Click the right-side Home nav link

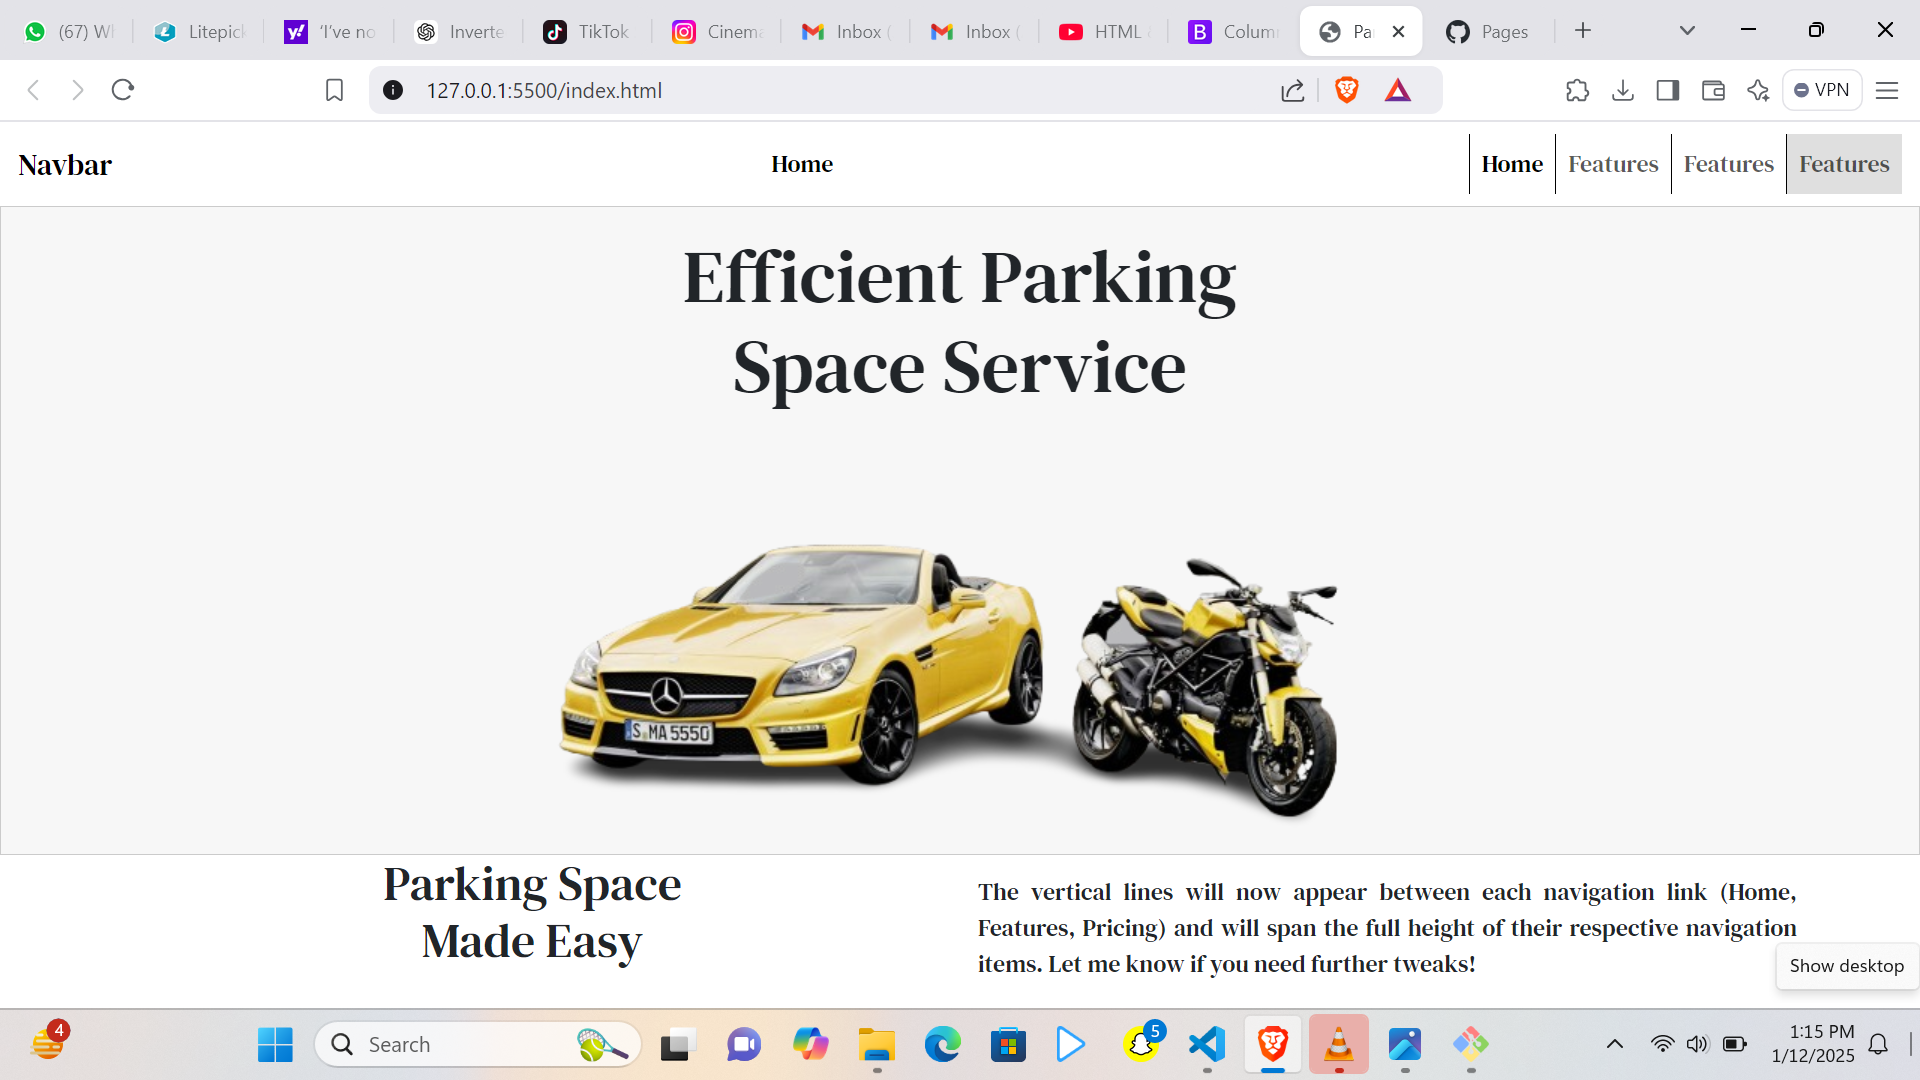click(1512, 164)
